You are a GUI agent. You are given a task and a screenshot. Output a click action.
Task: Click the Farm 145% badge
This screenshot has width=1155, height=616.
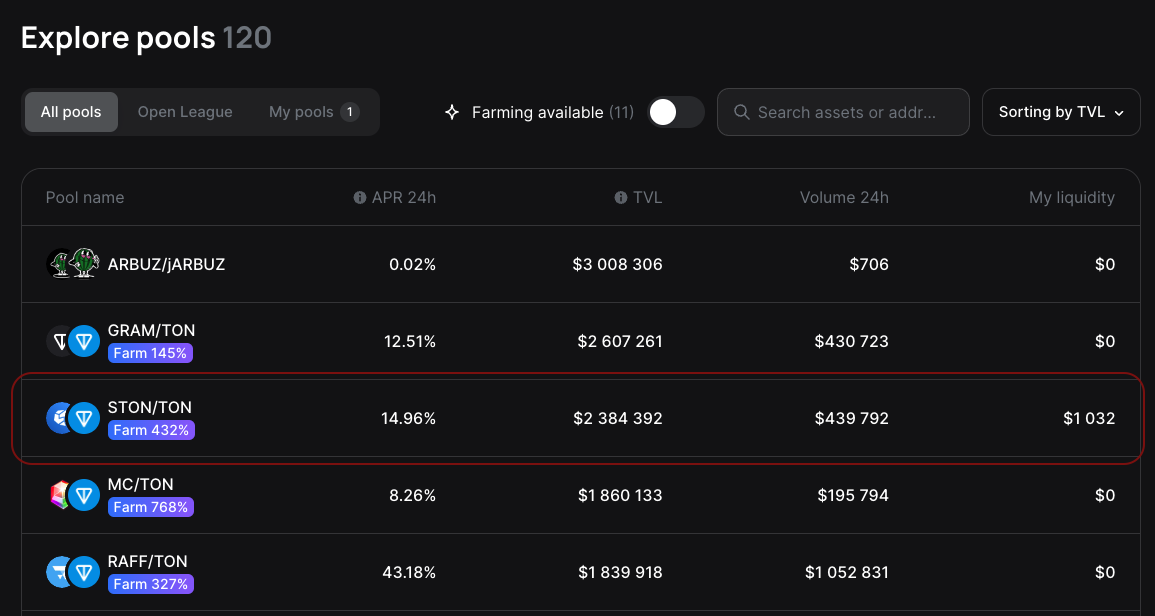click(x=150, y=353)
